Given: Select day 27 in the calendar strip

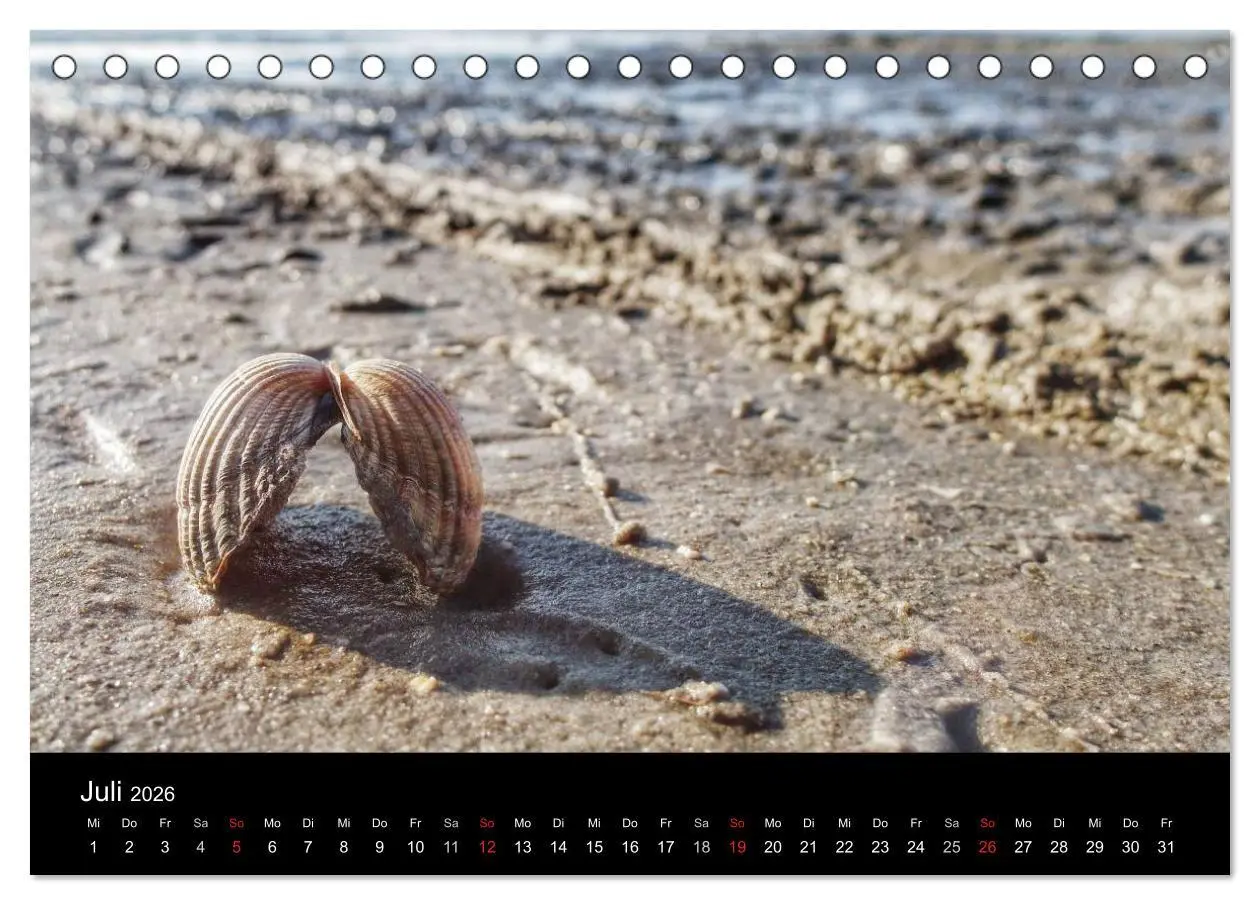Looking at the screenshot, I should click(x=1023, y=847).
